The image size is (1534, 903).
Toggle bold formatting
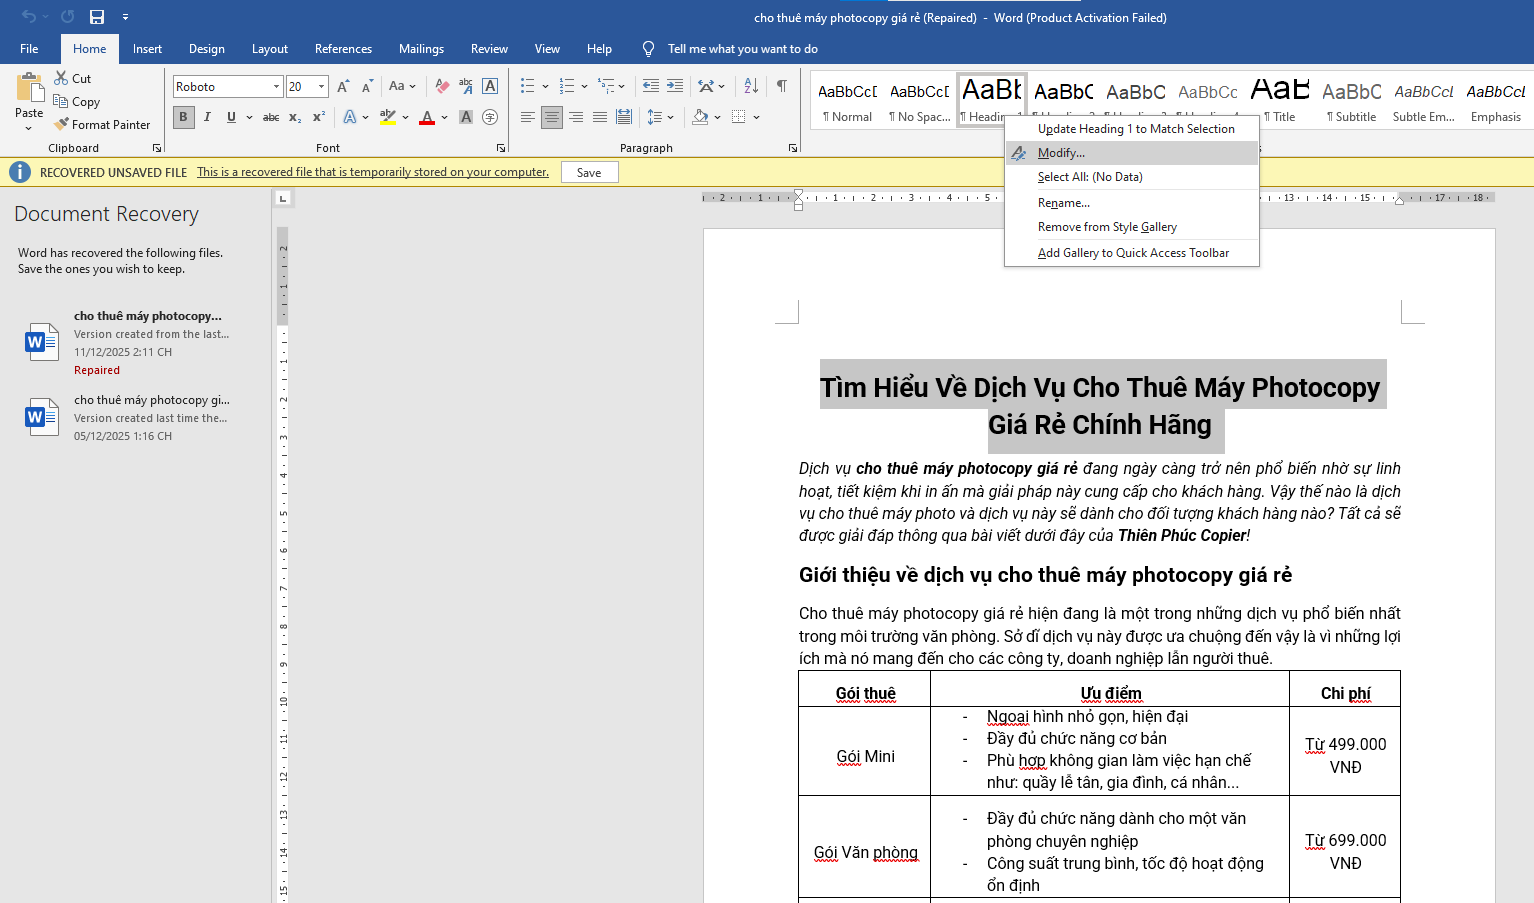[x=183, y=117]
